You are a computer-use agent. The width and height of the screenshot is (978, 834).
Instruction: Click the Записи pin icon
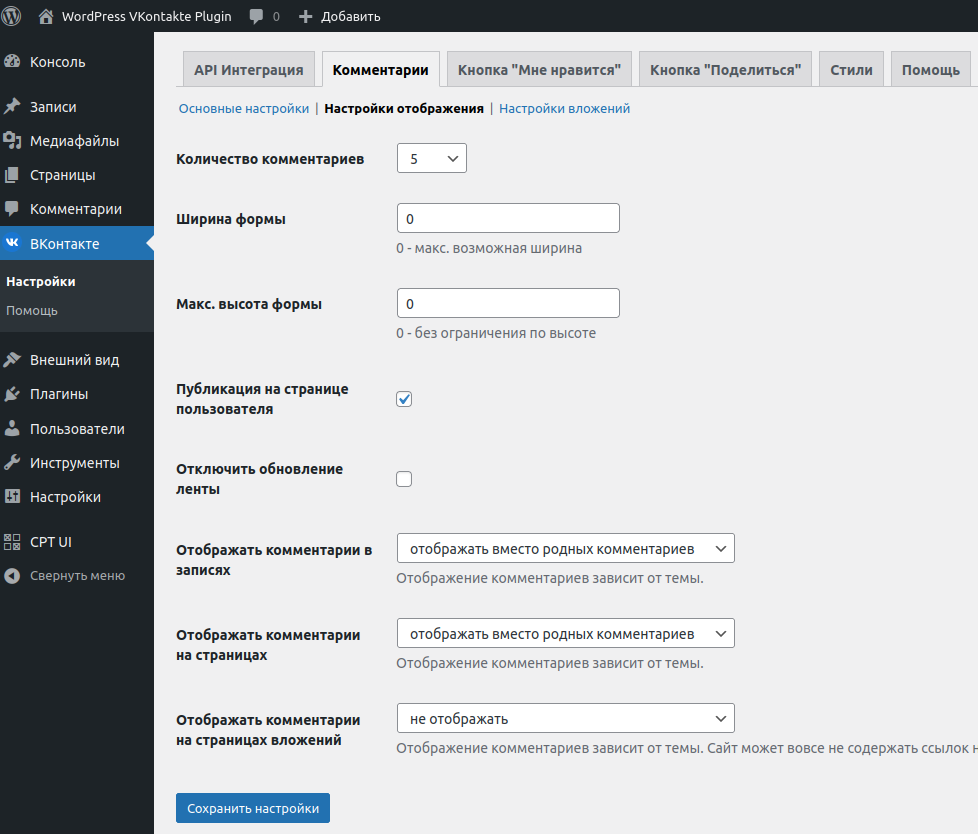coord(12,106)
